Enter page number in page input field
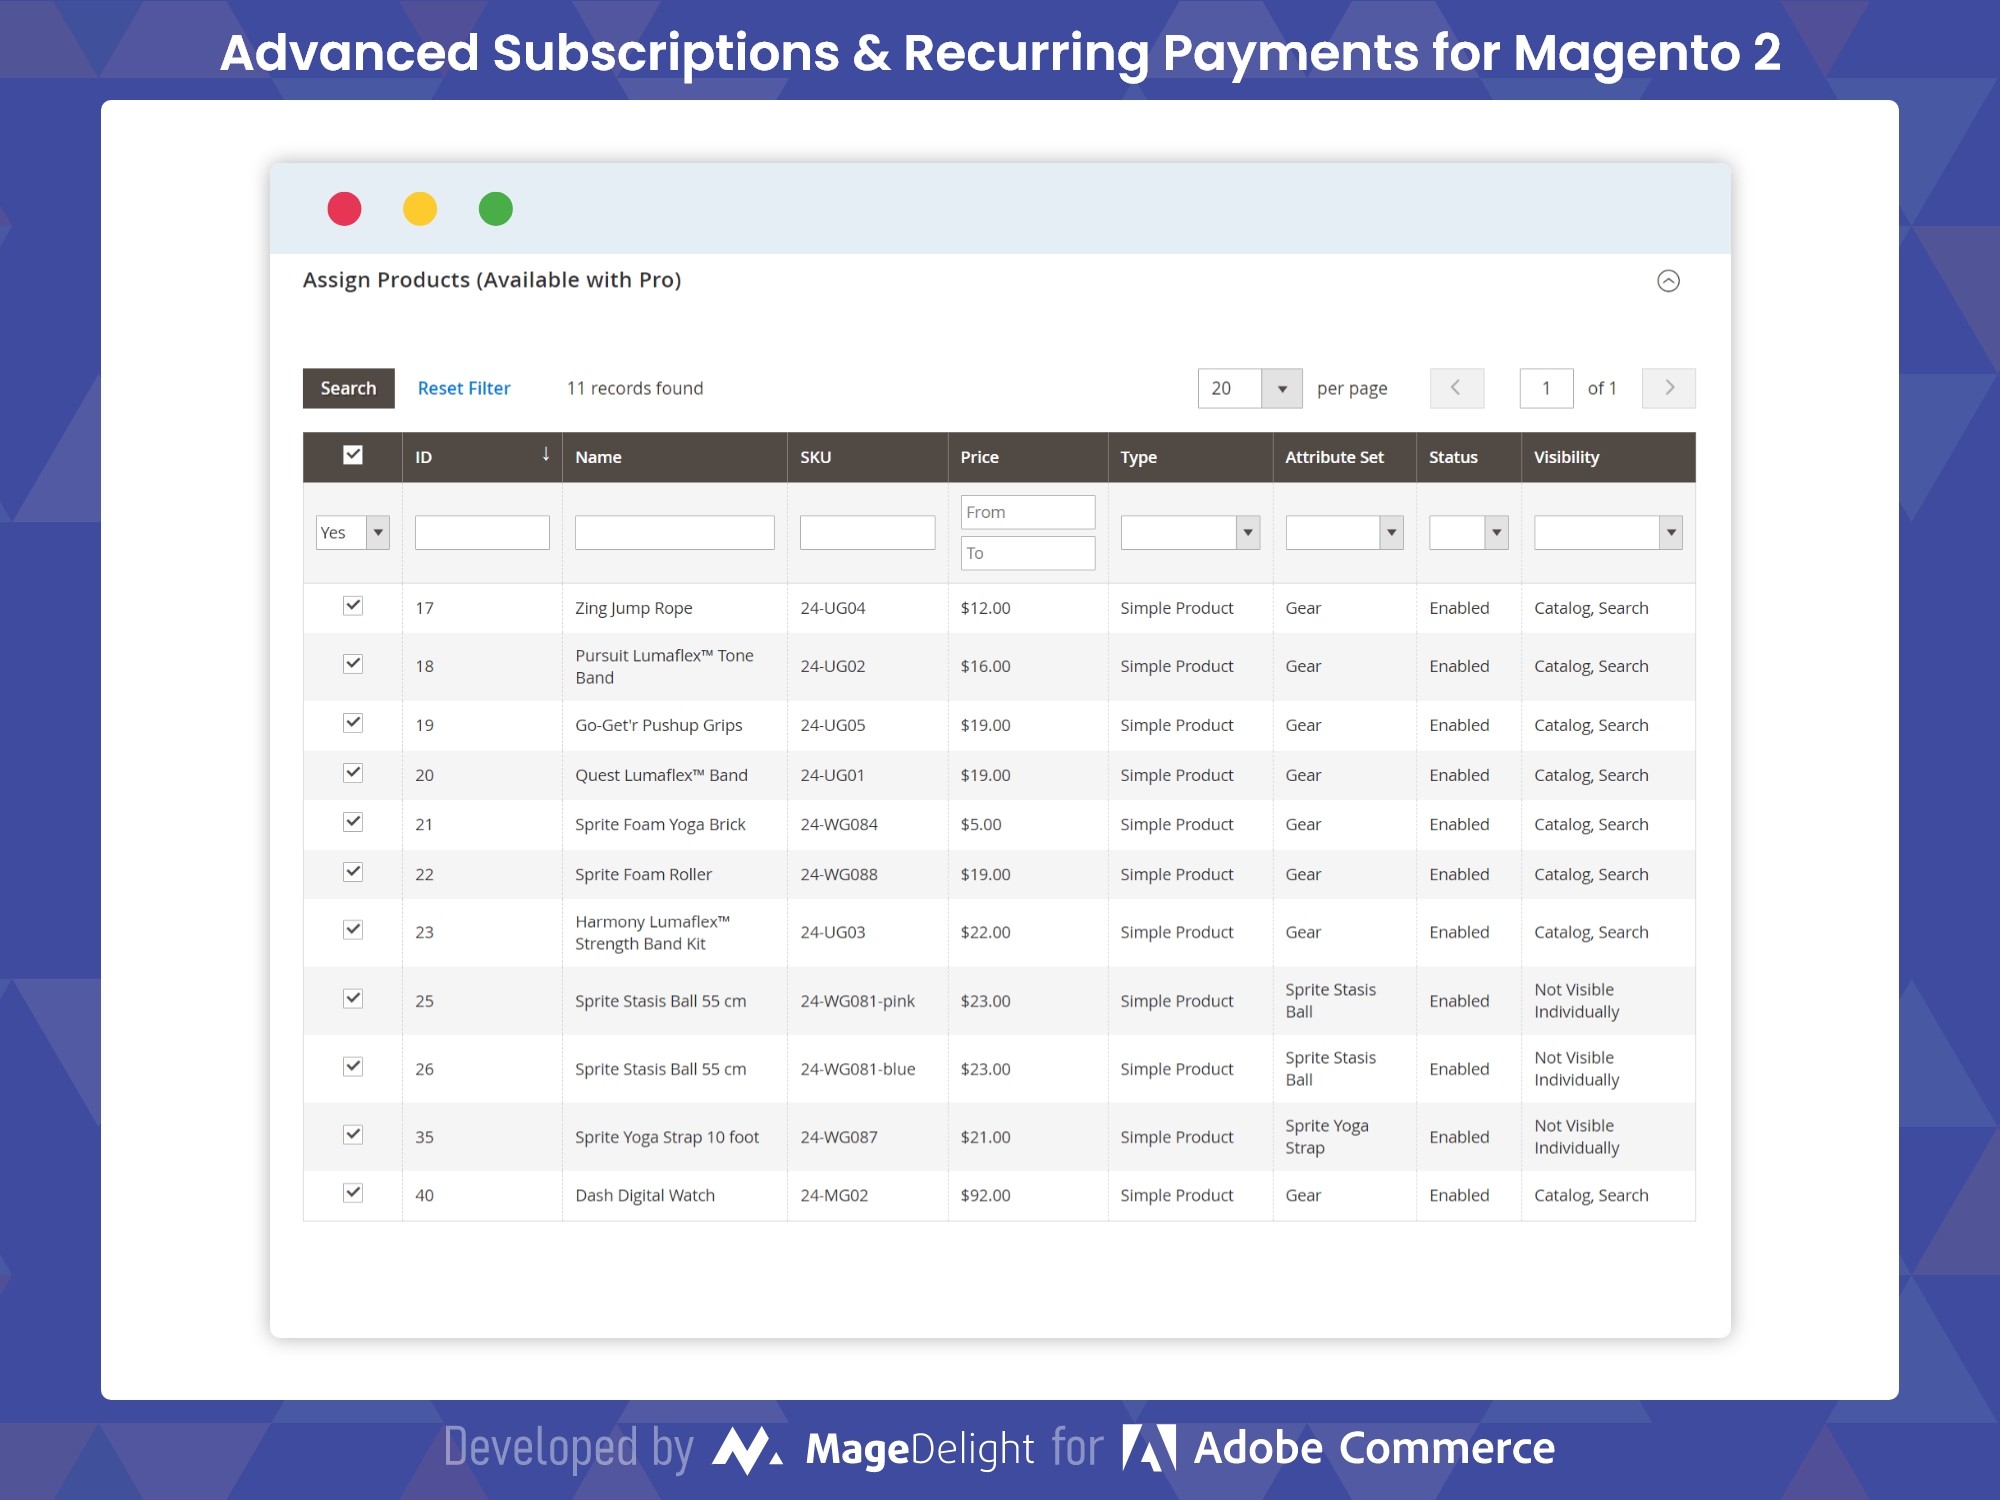 click(x=1546, y=388)
